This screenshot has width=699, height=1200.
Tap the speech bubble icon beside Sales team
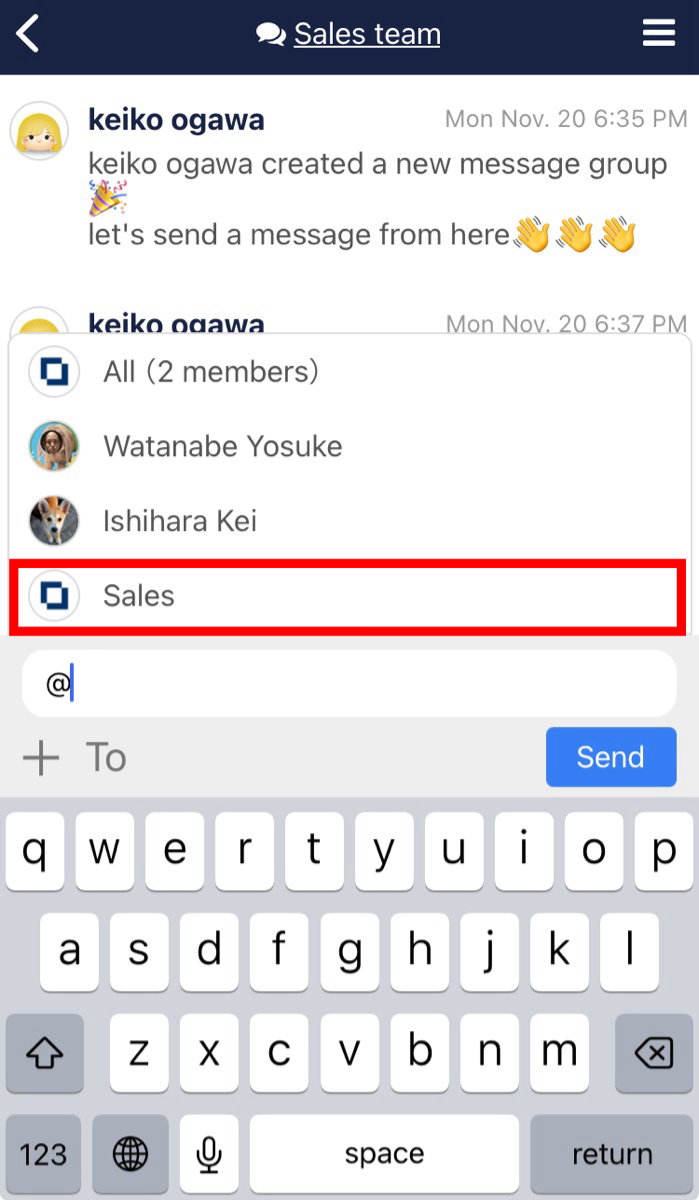[271, 33]
